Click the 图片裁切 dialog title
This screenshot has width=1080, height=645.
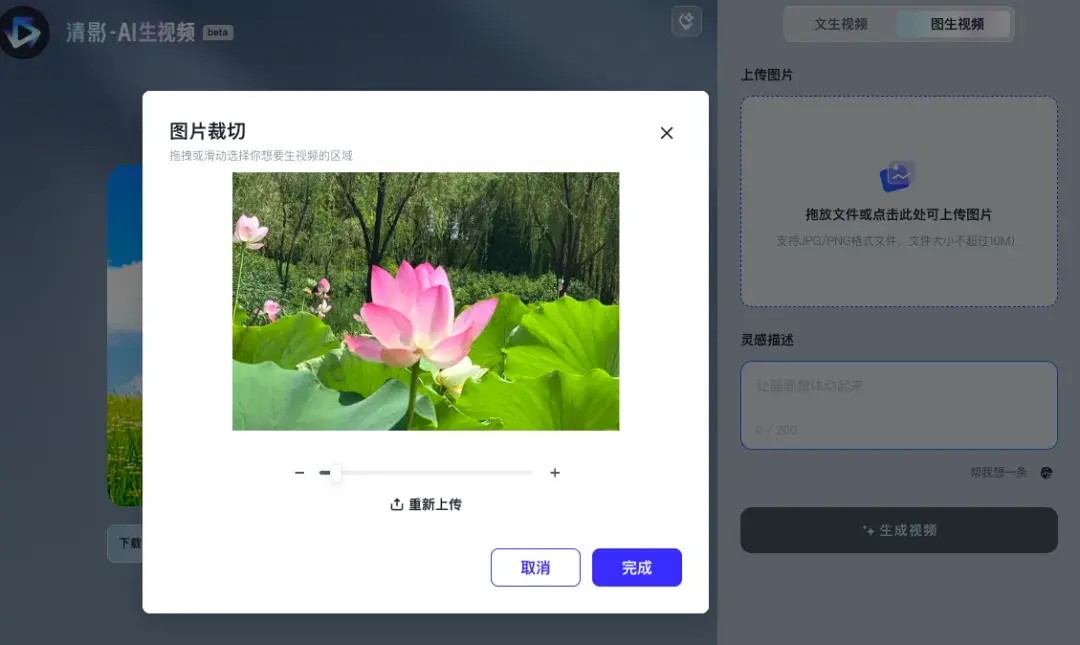(x=207, y=131)
